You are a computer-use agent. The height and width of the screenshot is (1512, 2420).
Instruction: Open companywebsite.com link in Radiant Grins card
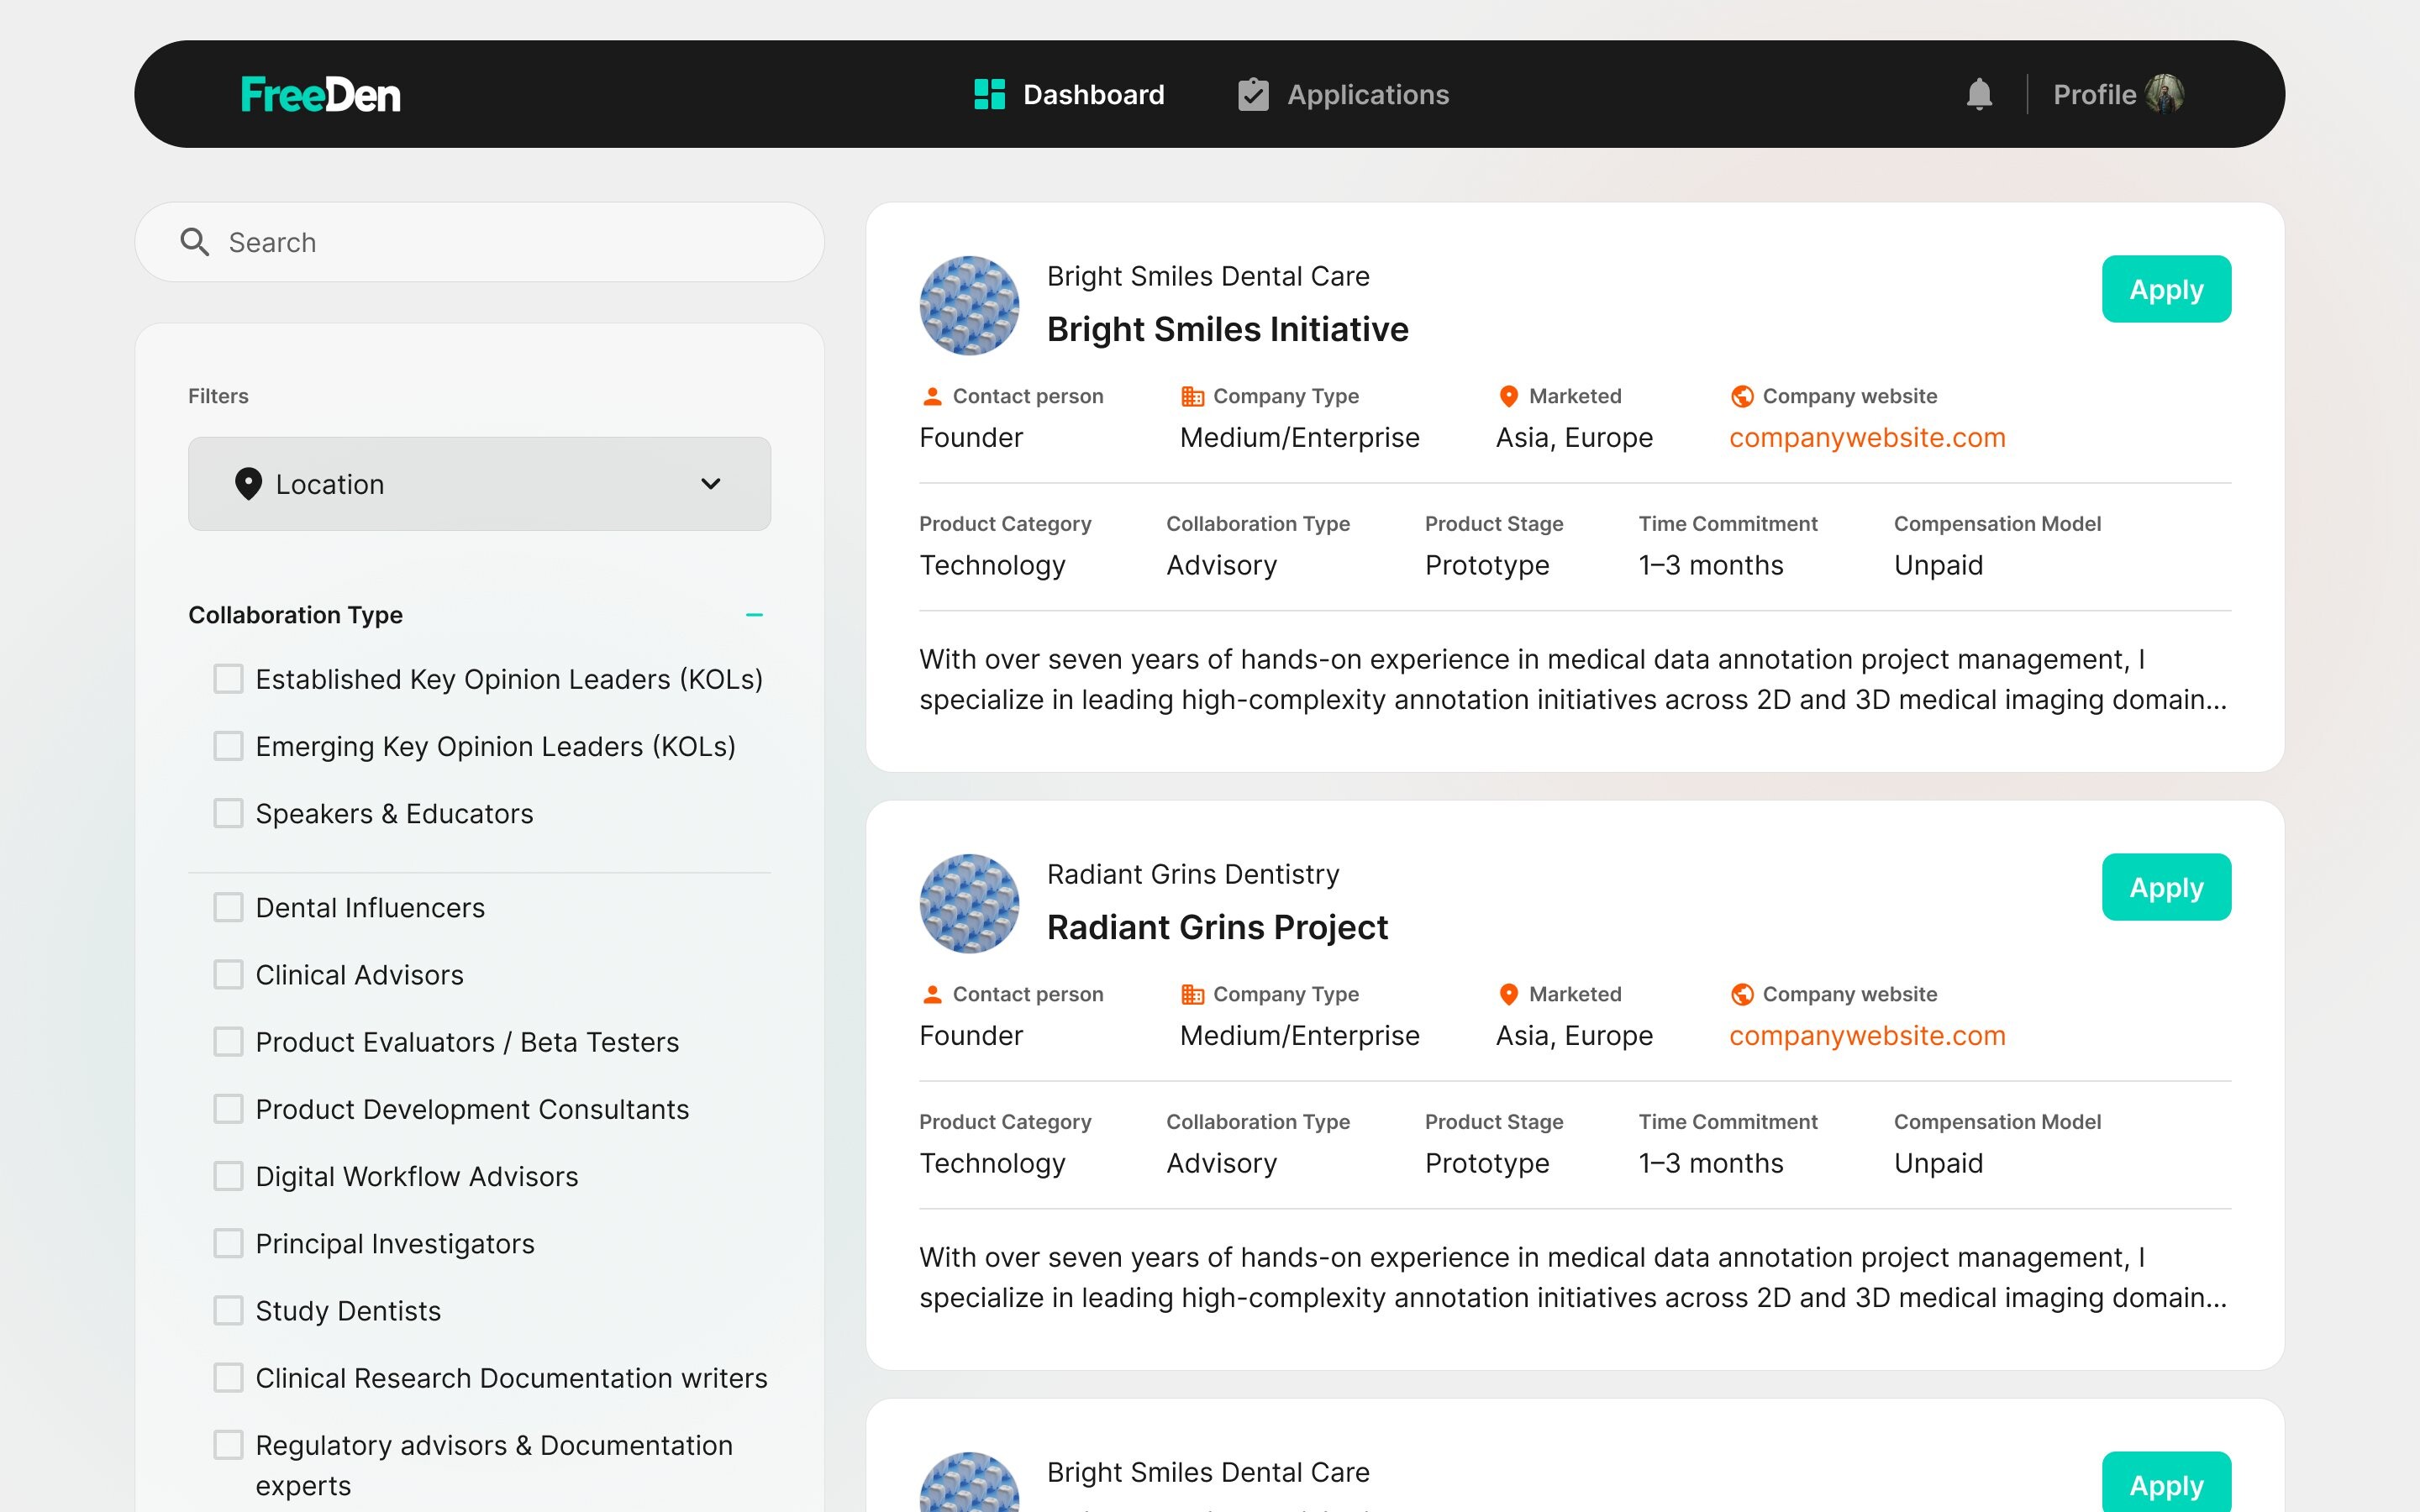1867,1036
